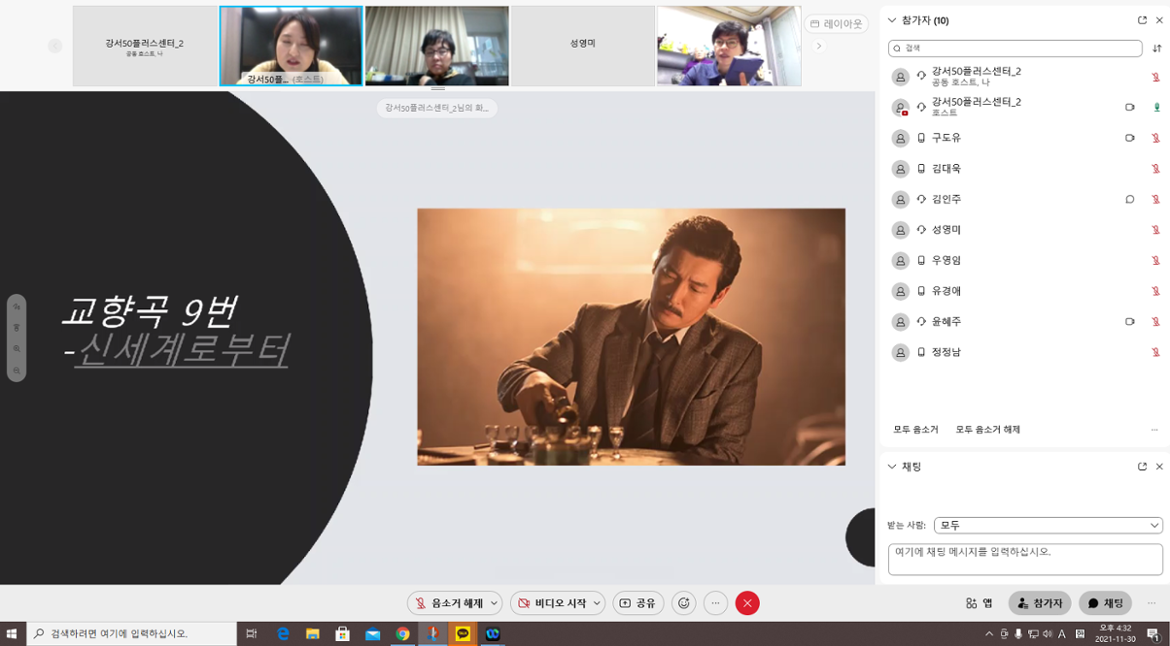Open the reactions emoji button

[x=683, y=603]
